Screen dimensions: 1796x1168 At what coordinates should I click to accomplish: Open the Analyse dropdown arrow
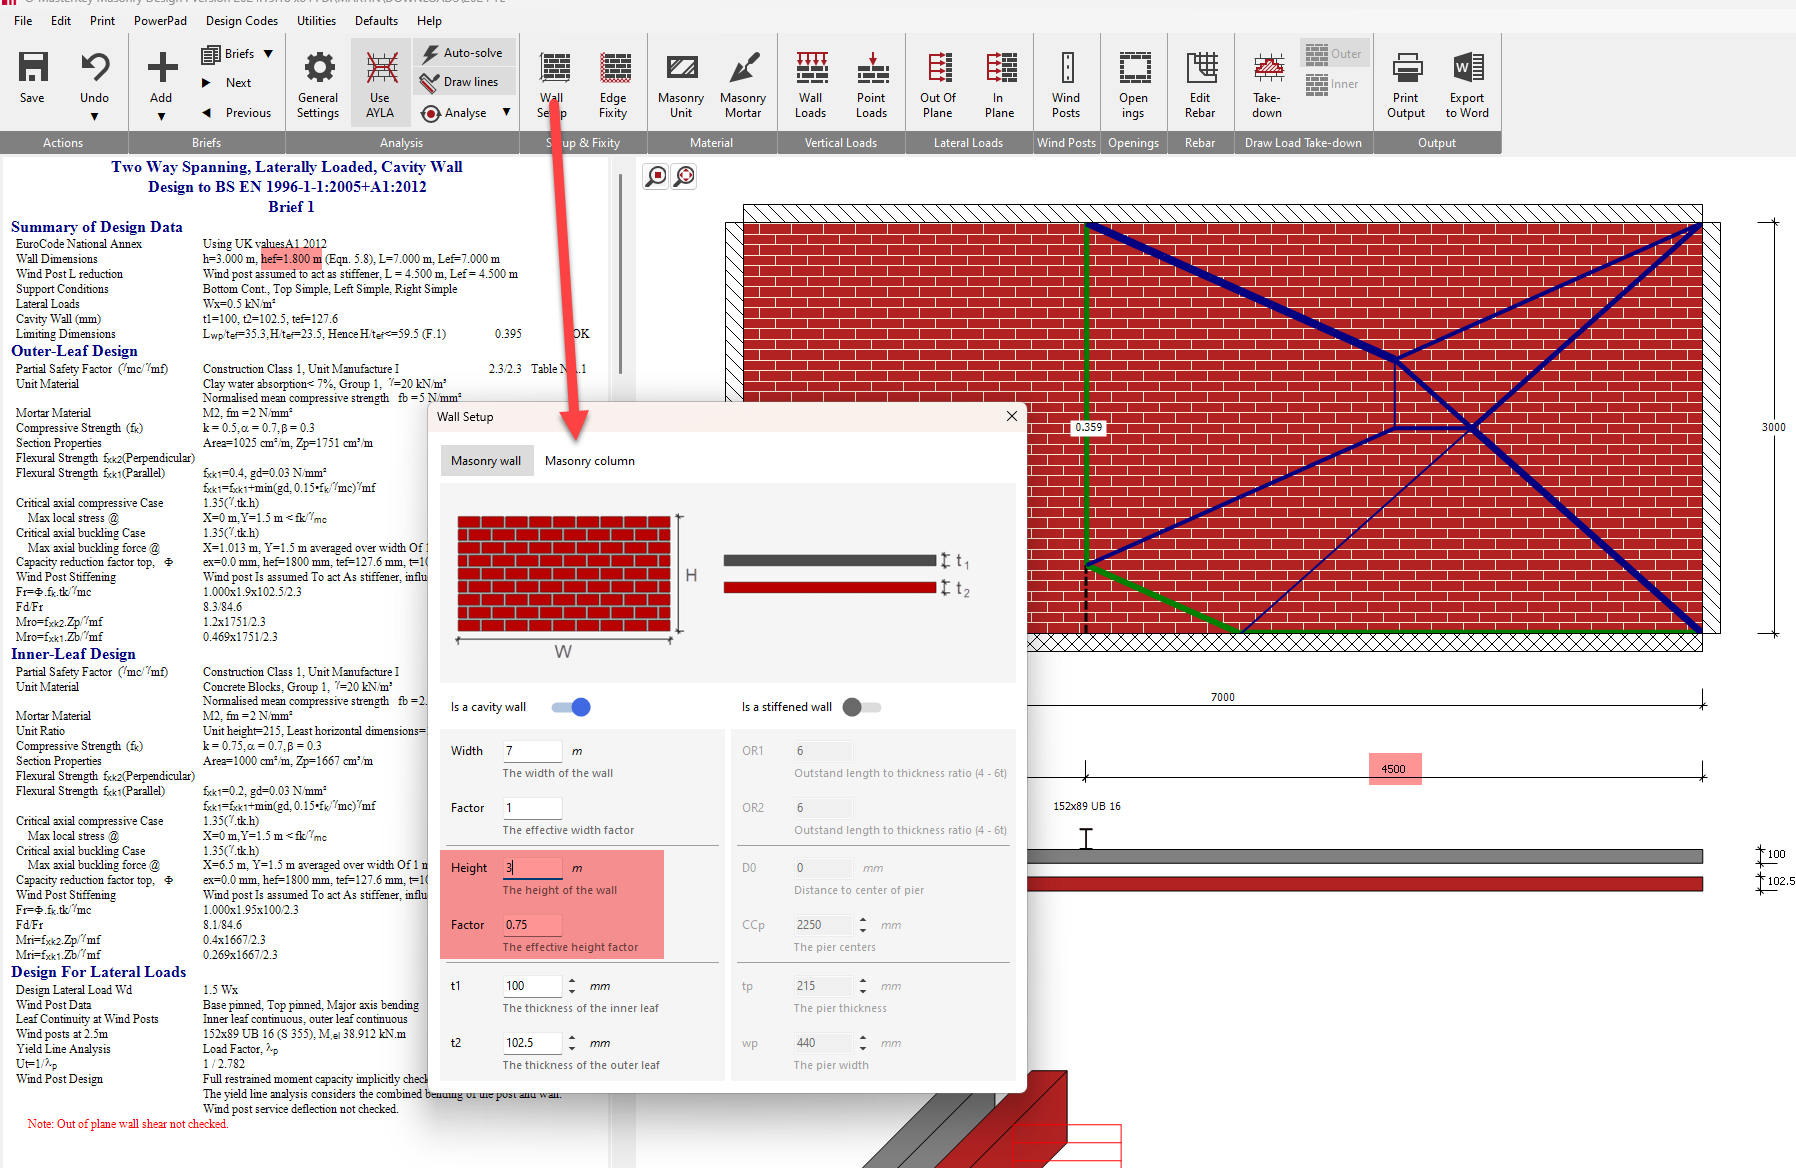coord(506,113)
